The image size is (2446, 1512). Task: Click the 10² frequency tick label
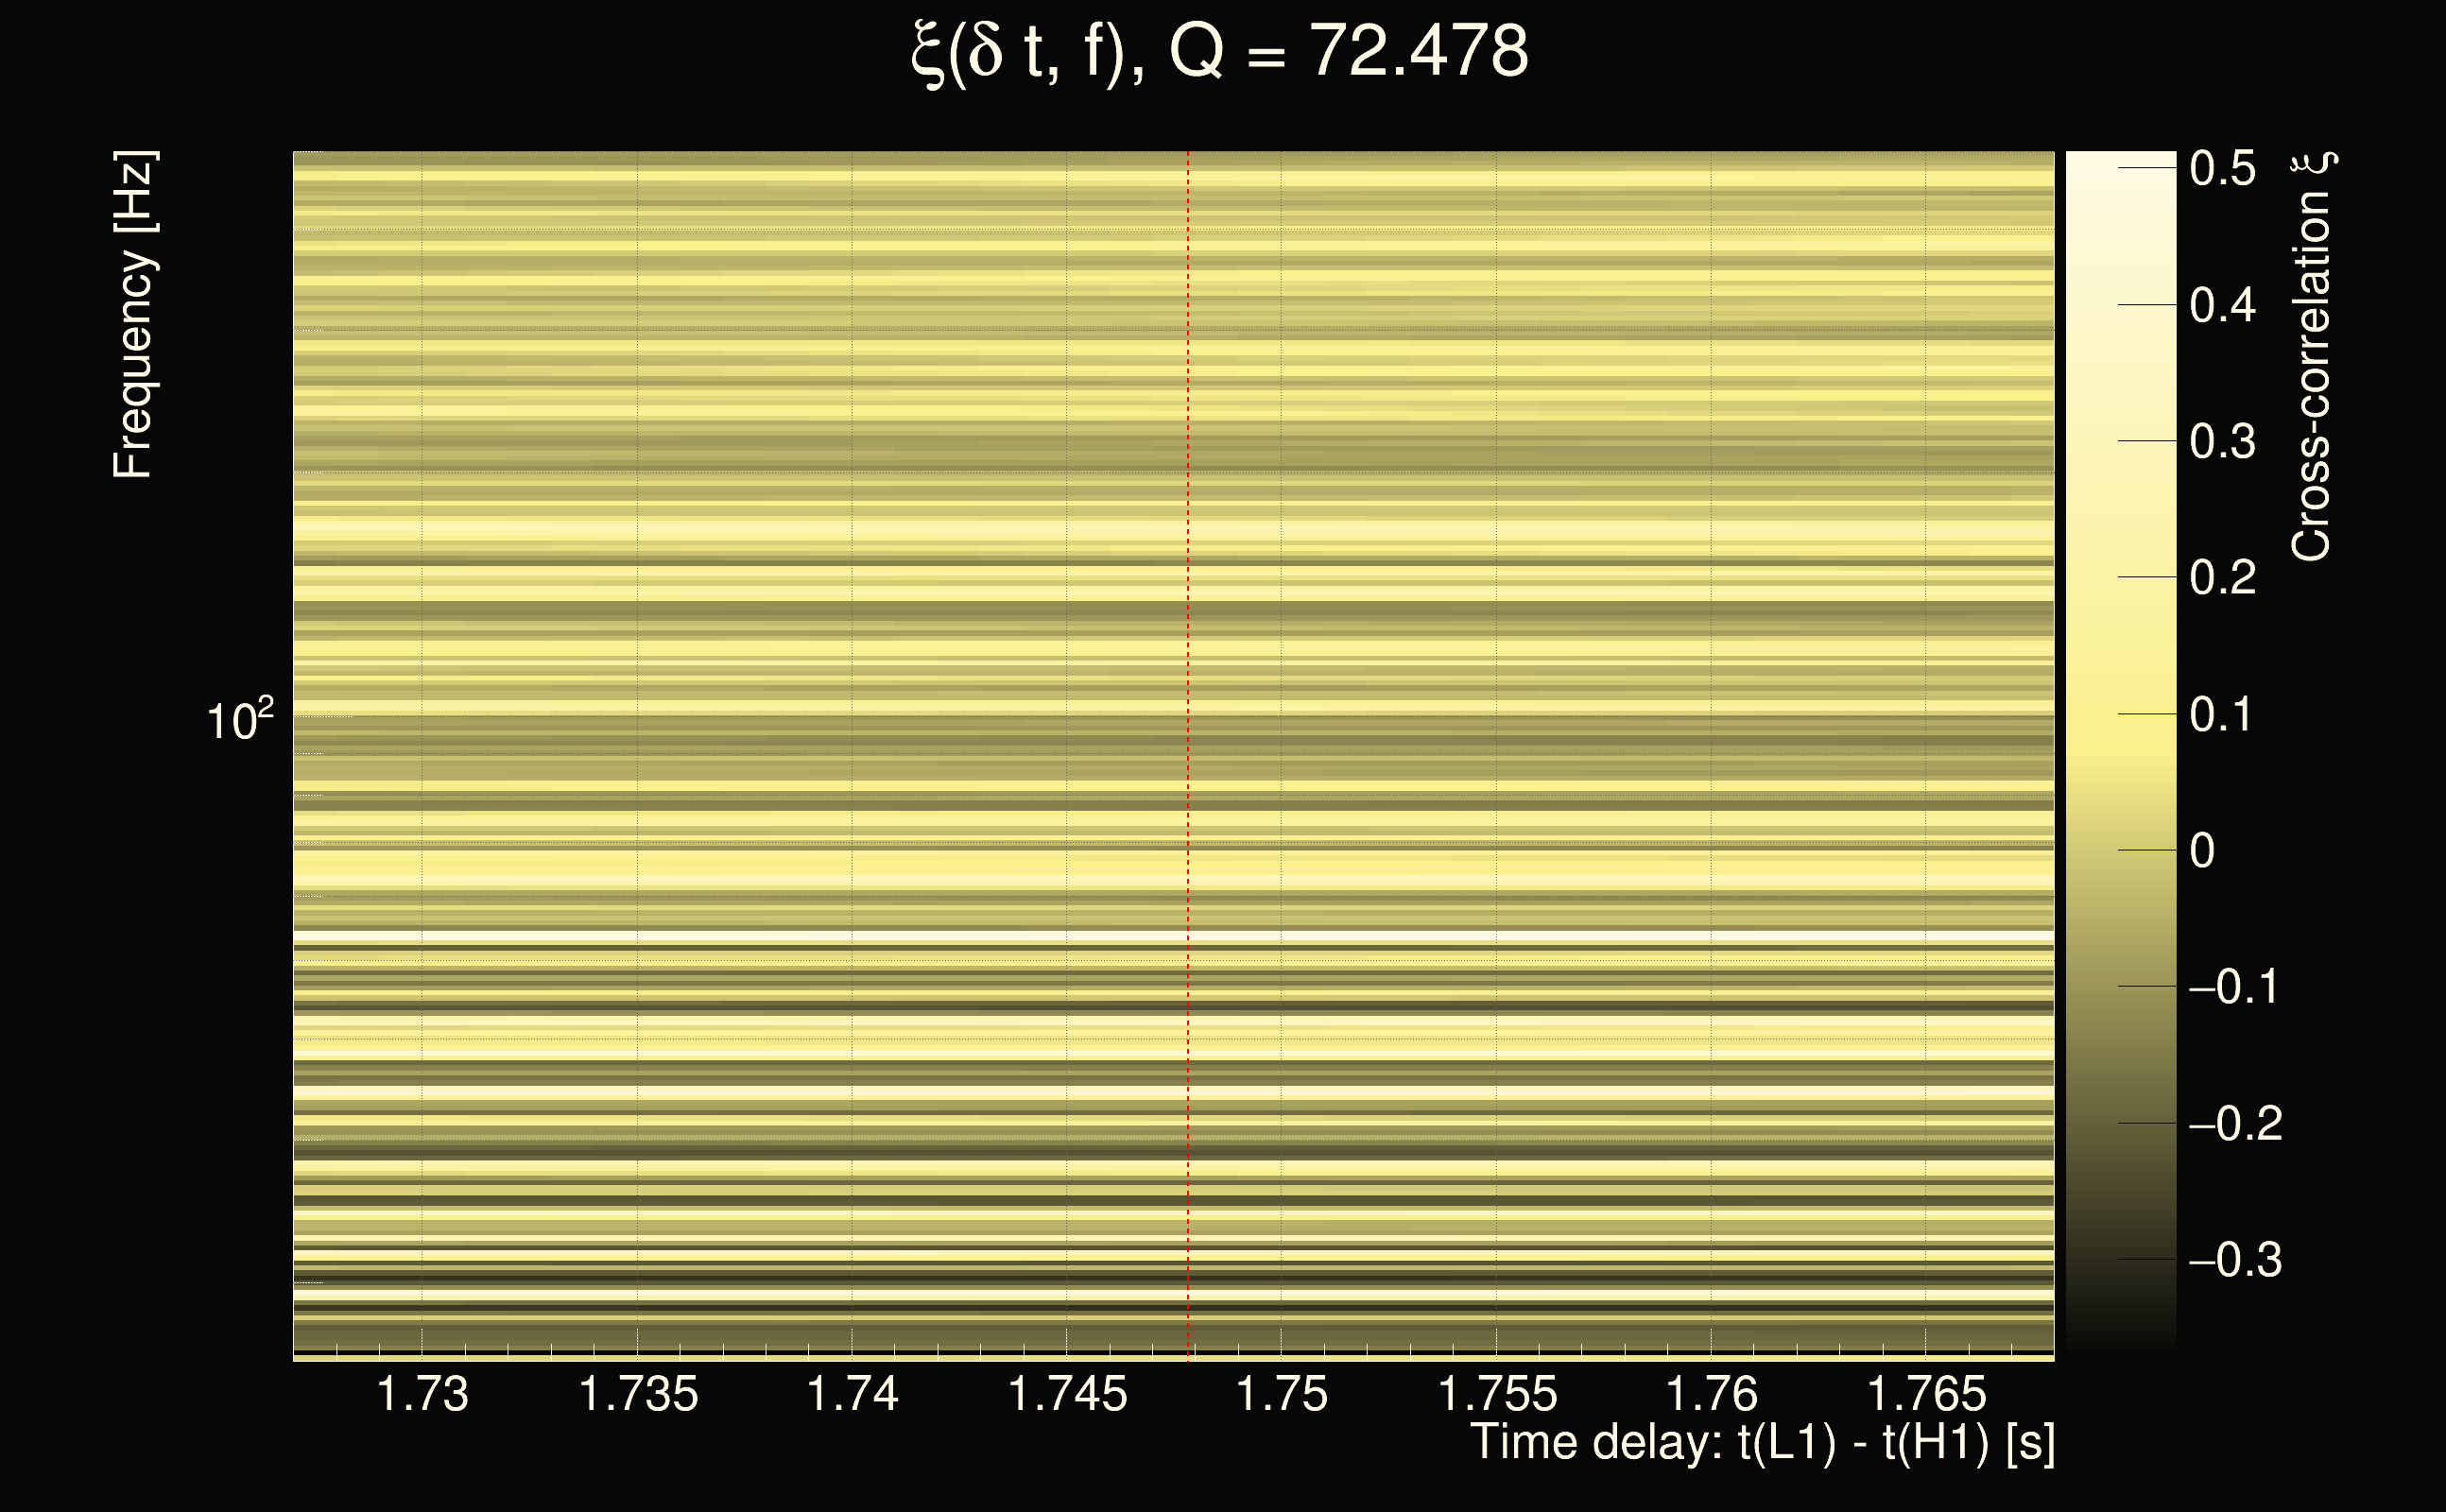(x=239, y=720)
